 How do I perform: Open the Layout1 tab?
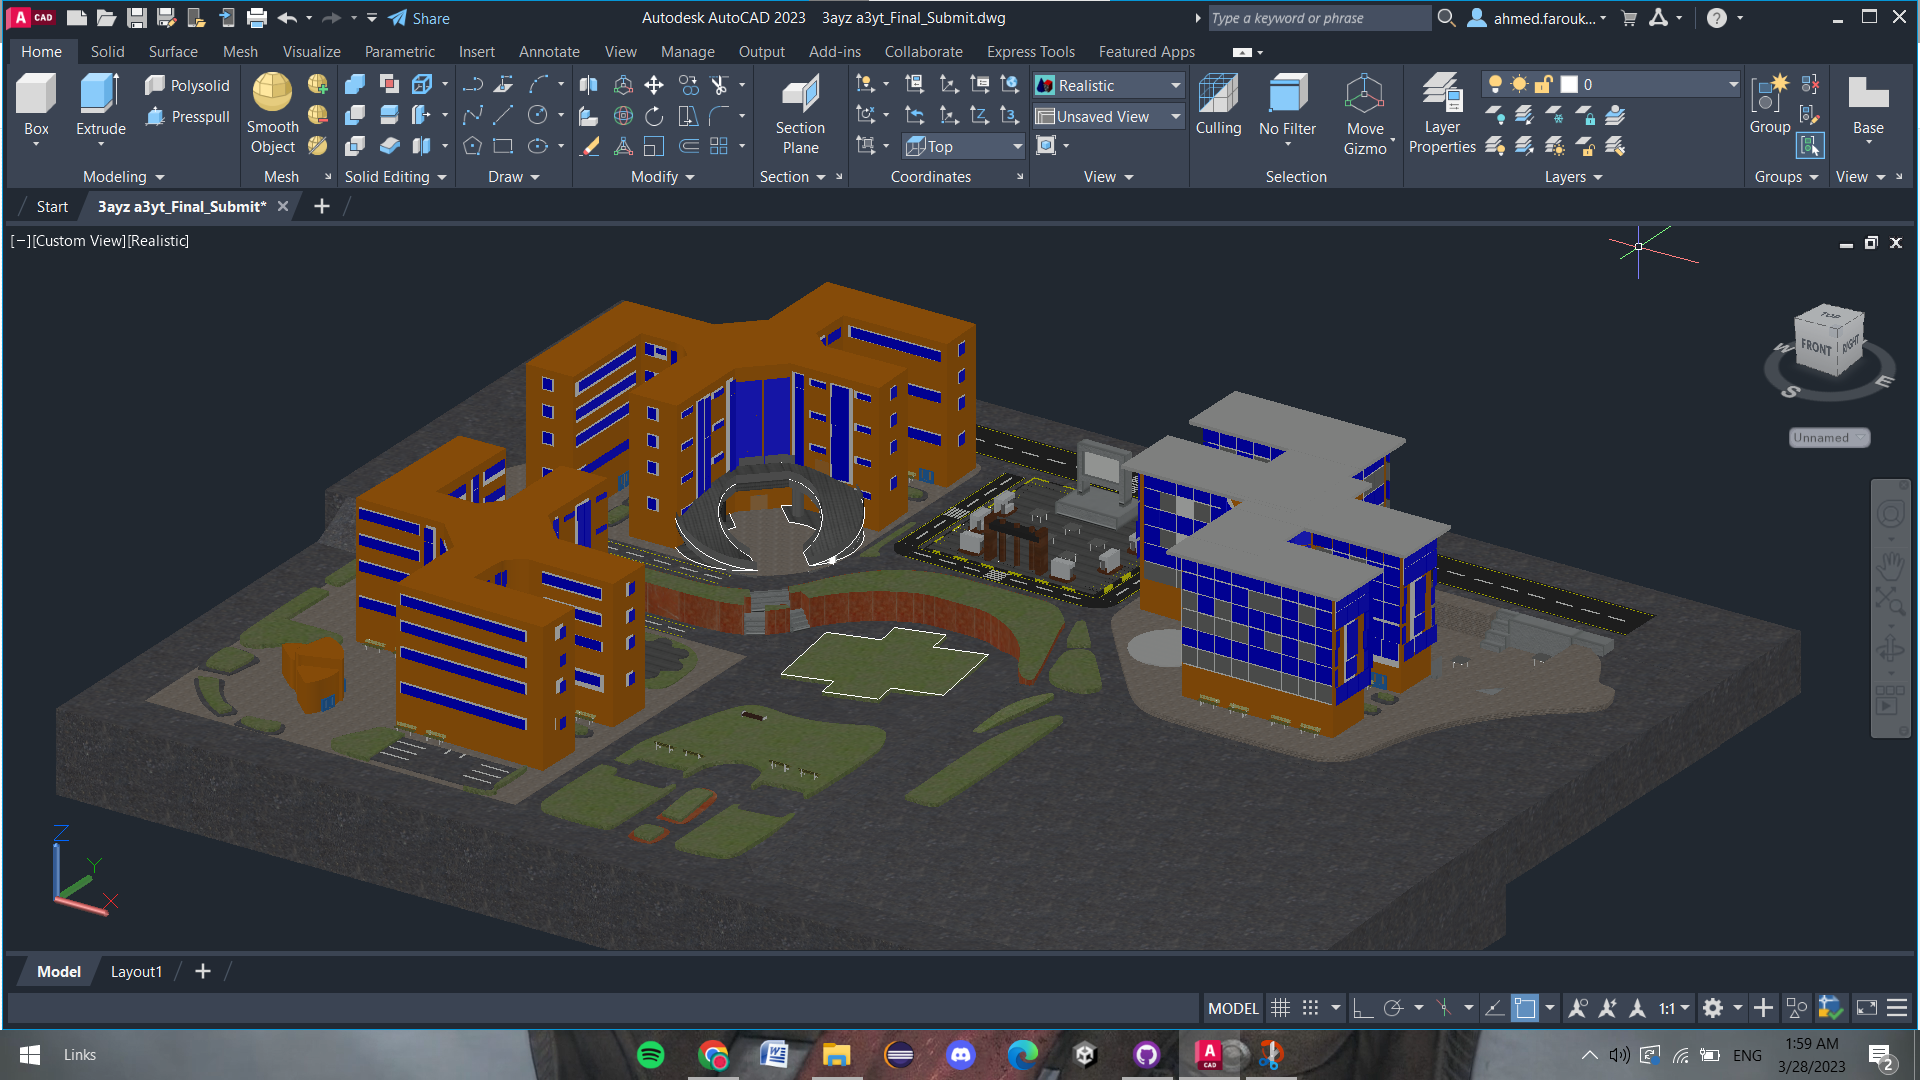(137, 971)
